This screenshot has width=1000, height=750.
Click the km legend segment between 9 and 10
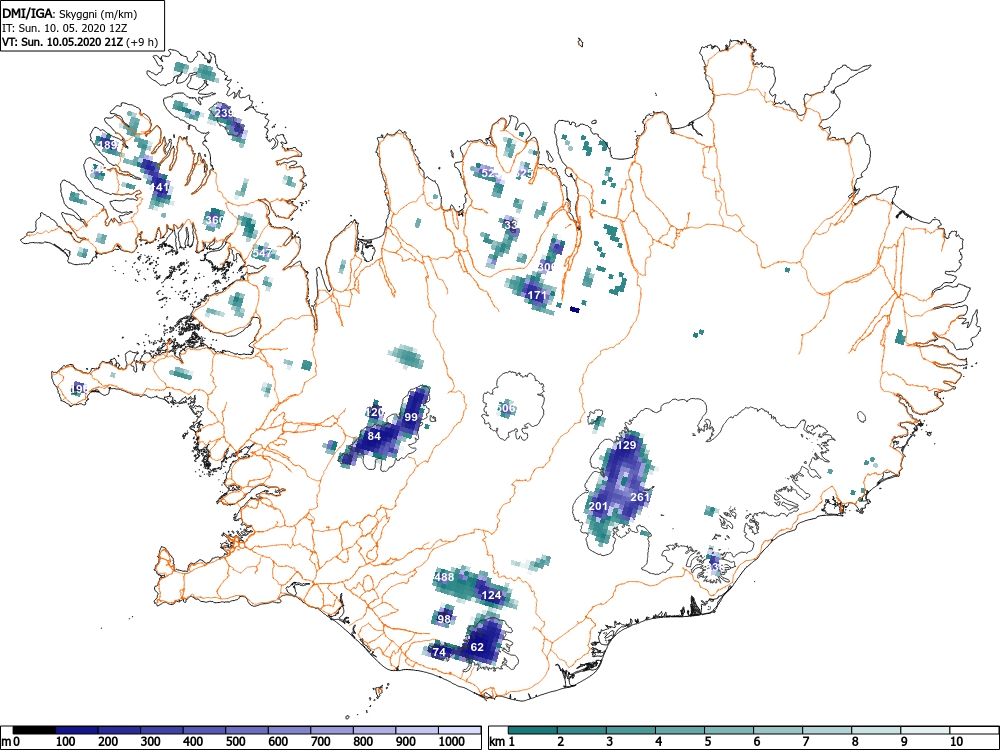tap(925, 730)
